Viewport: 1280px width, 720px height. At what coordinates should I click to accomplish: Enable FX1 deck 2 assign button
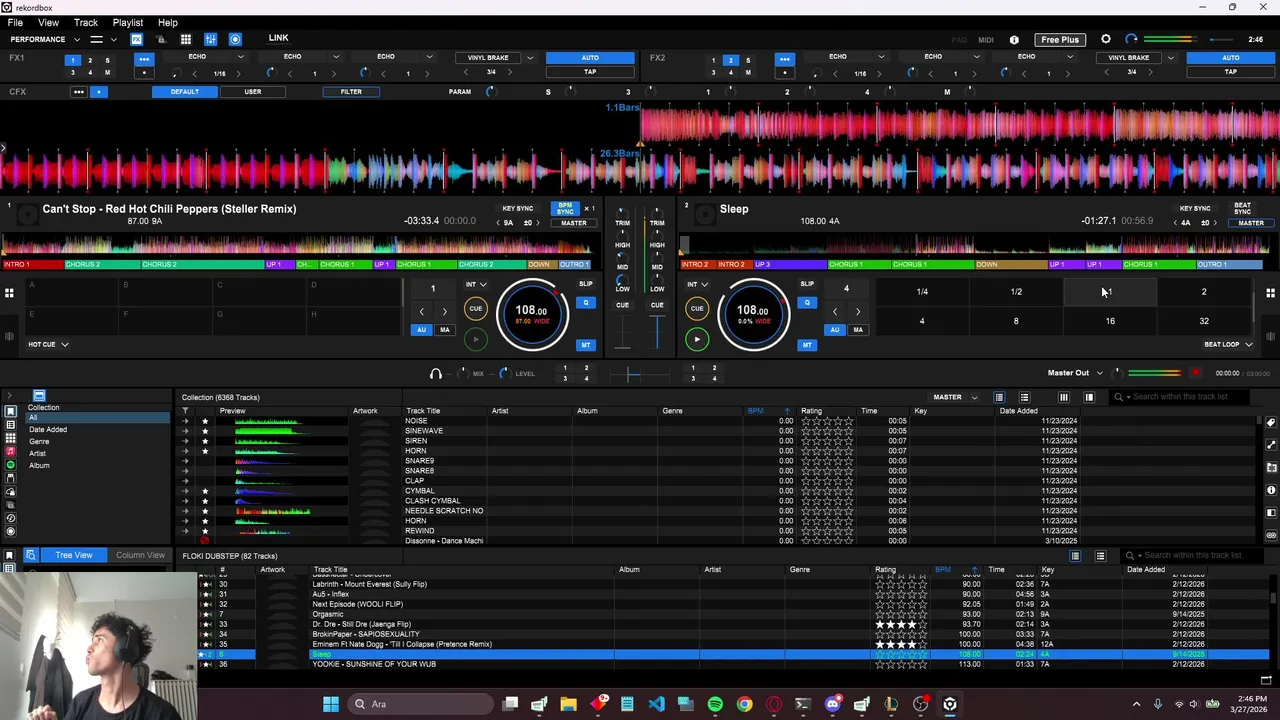90,60
